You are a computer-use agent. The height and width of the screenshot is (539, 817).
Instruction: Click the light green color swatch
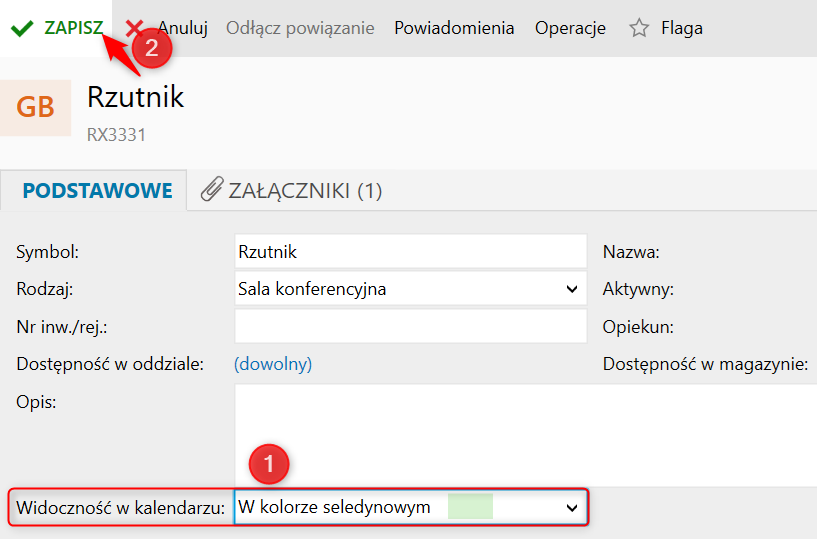470,507
